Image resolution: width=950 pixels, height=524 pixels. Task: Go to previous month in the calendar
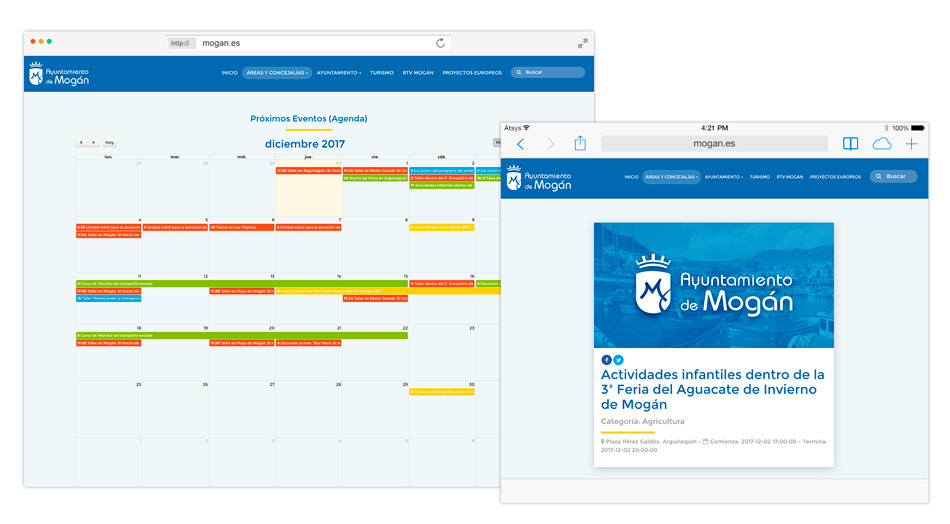pyautogui.click(x=82, y=143)
